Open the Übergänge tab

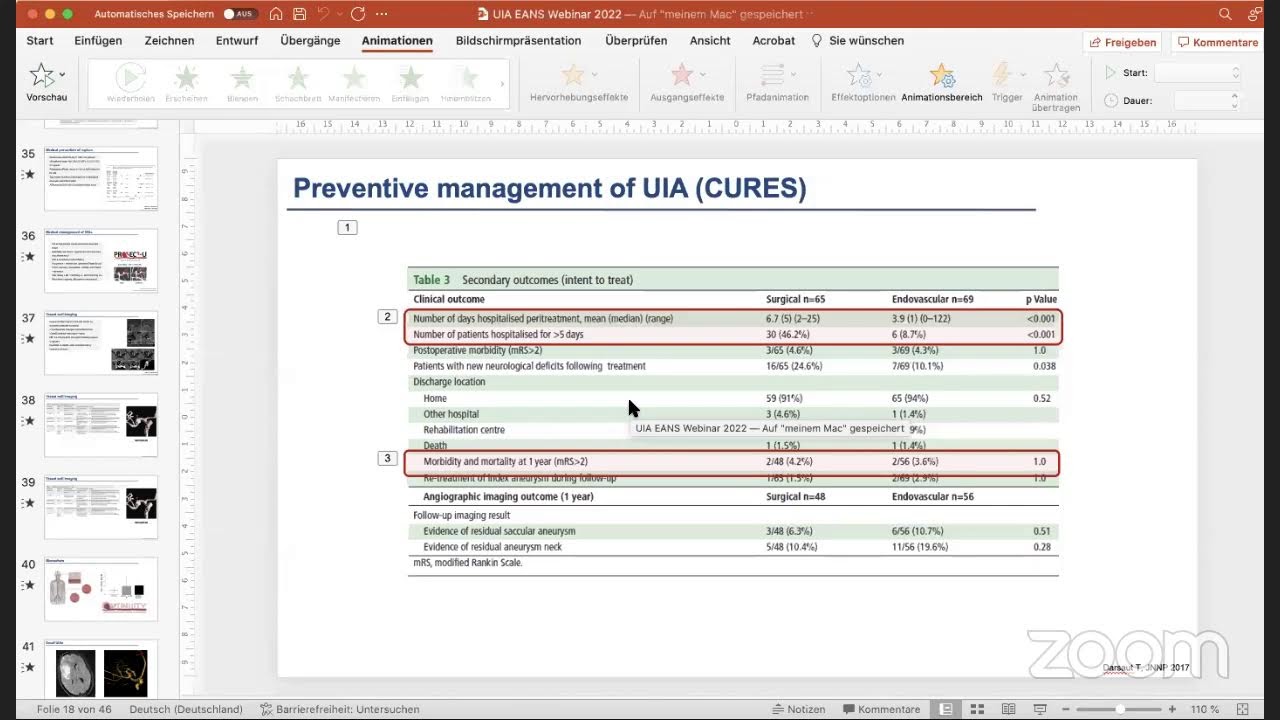[310, 41]
